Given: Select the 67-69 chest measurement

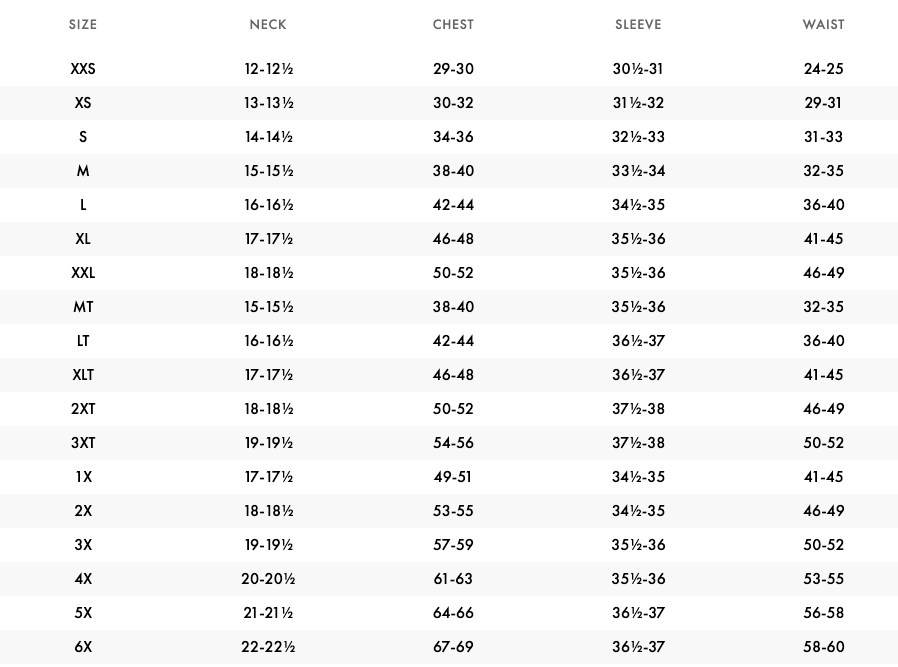Looking at the screenshot, I should pyautogui.click(x=453, y=647).
